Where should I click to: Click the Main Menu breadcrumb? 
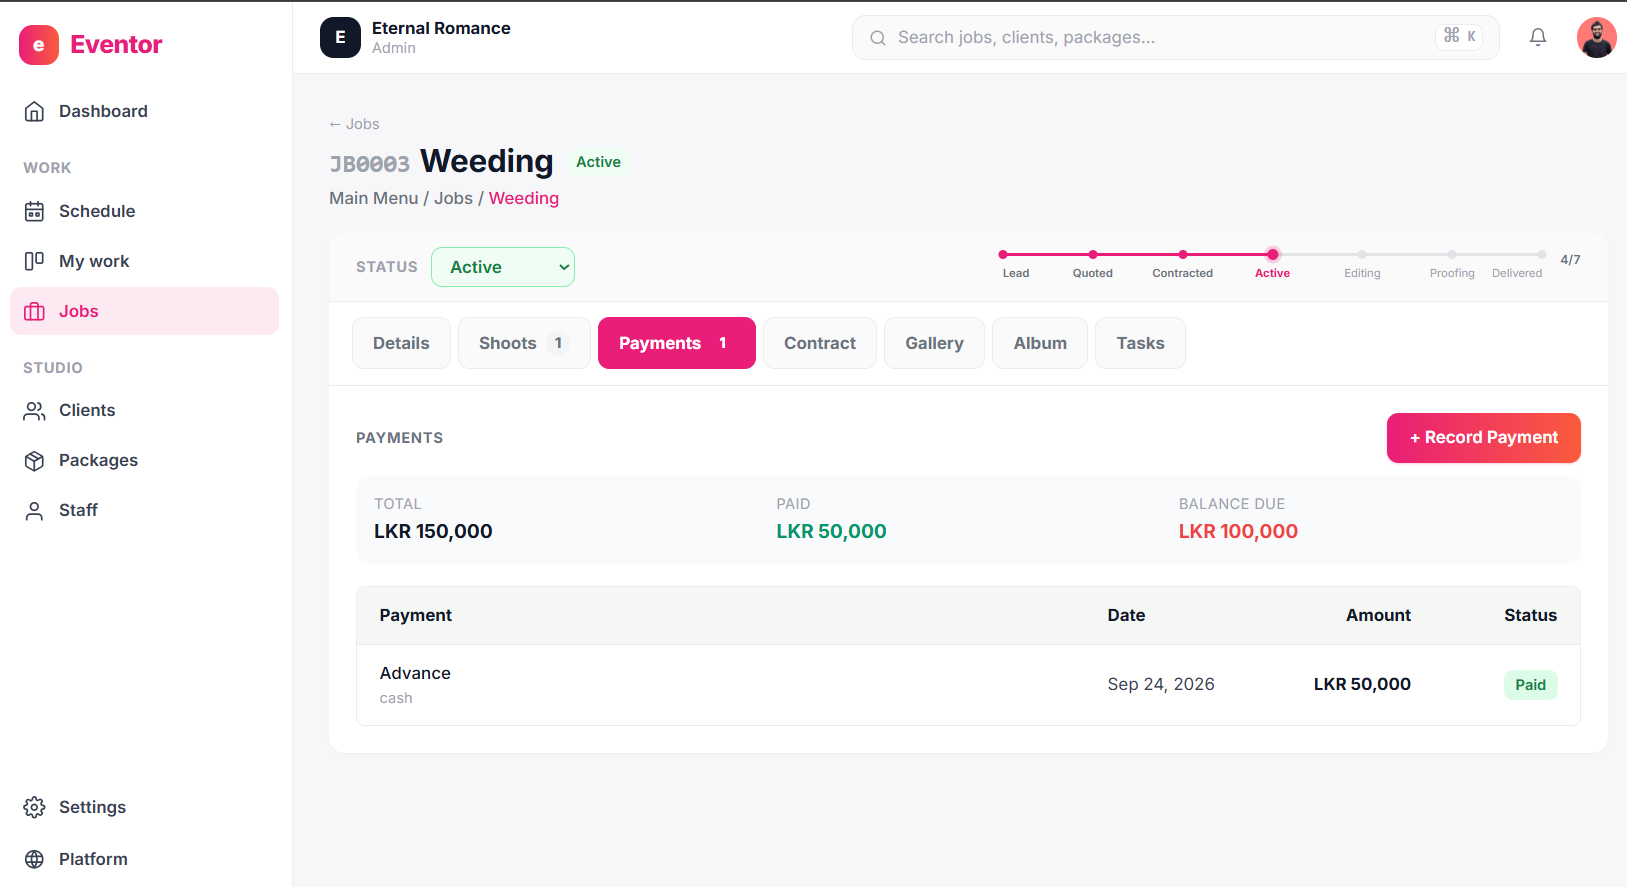374,198
